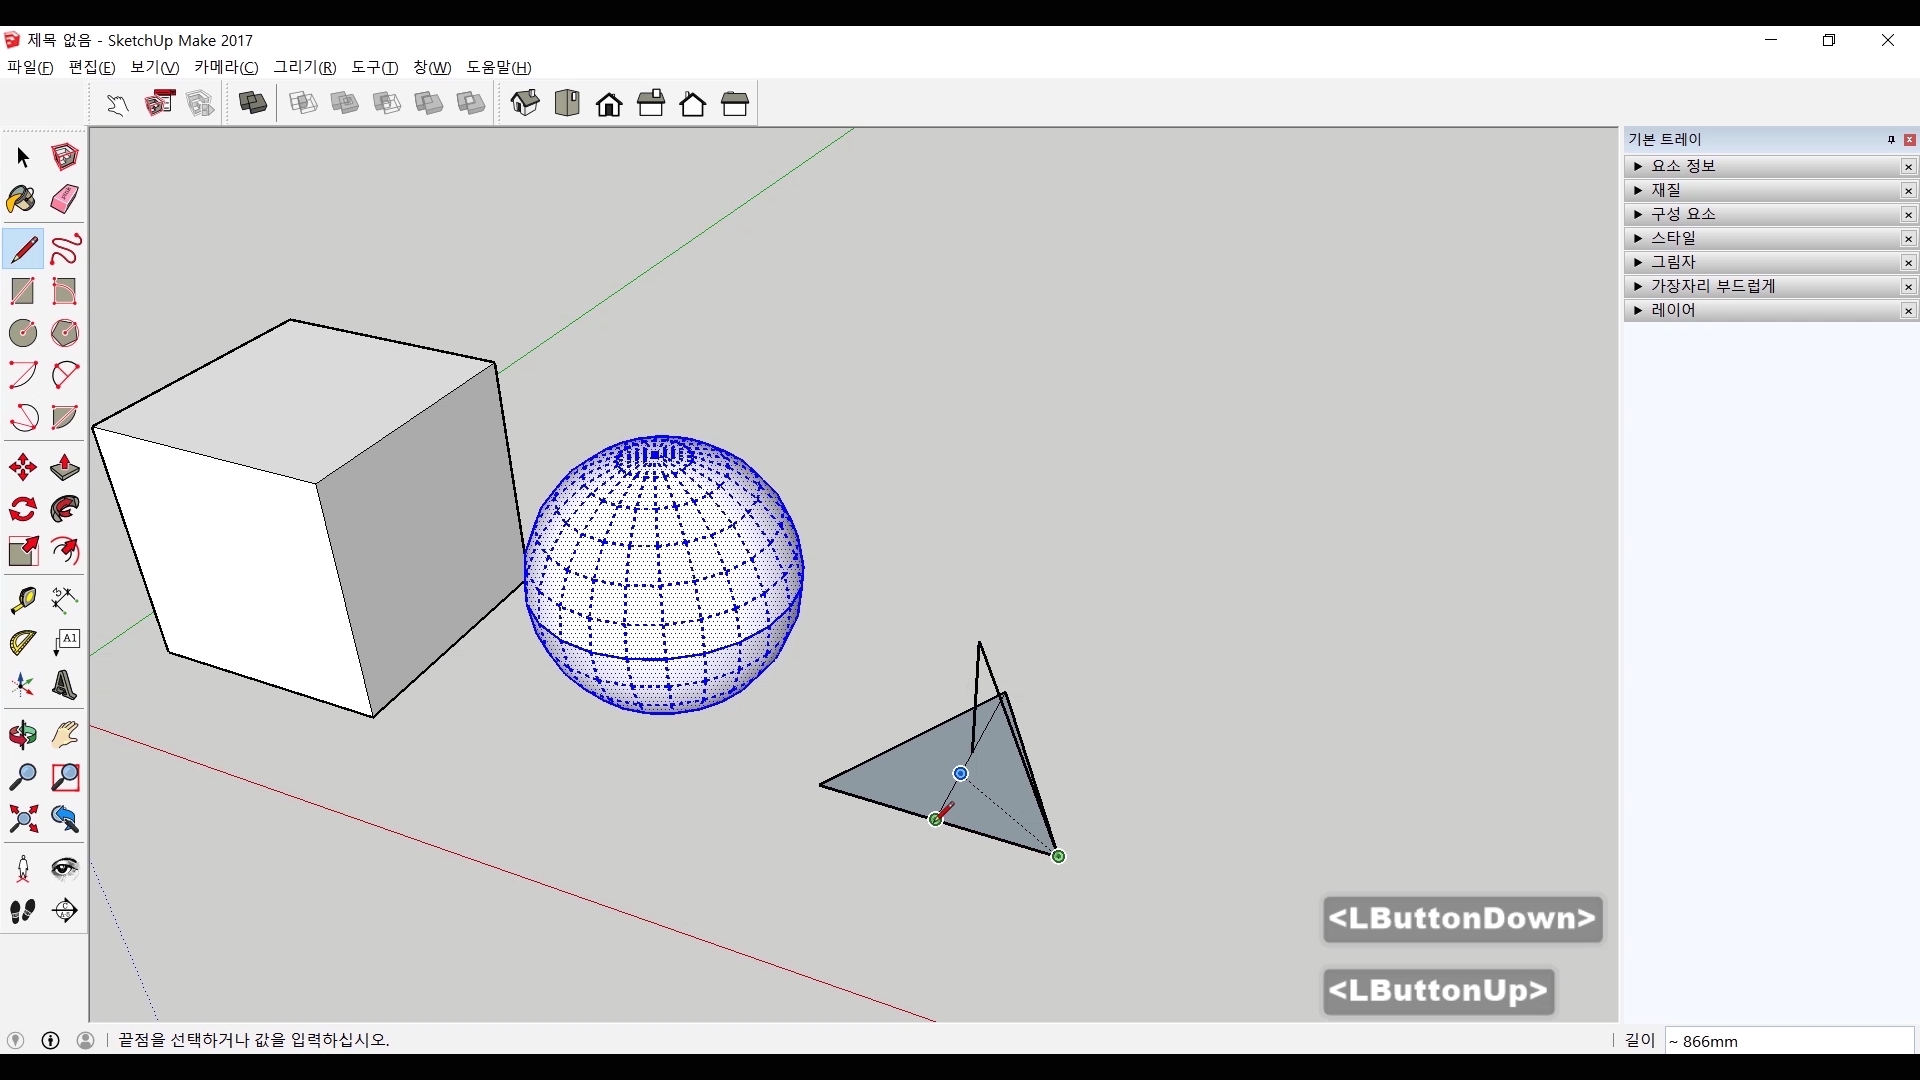Switch to Front view house icon
The height and width of the screenshot is (1080, 1920).
[x=609, y=104]
